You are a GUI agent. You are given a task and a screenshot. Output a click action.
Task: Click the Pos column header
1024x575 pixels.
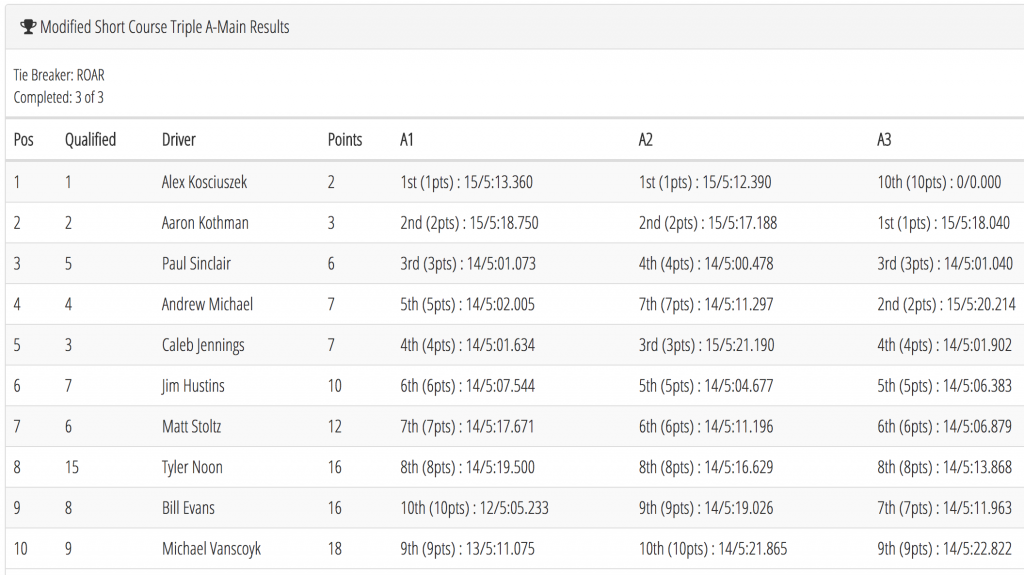[24, 140]
